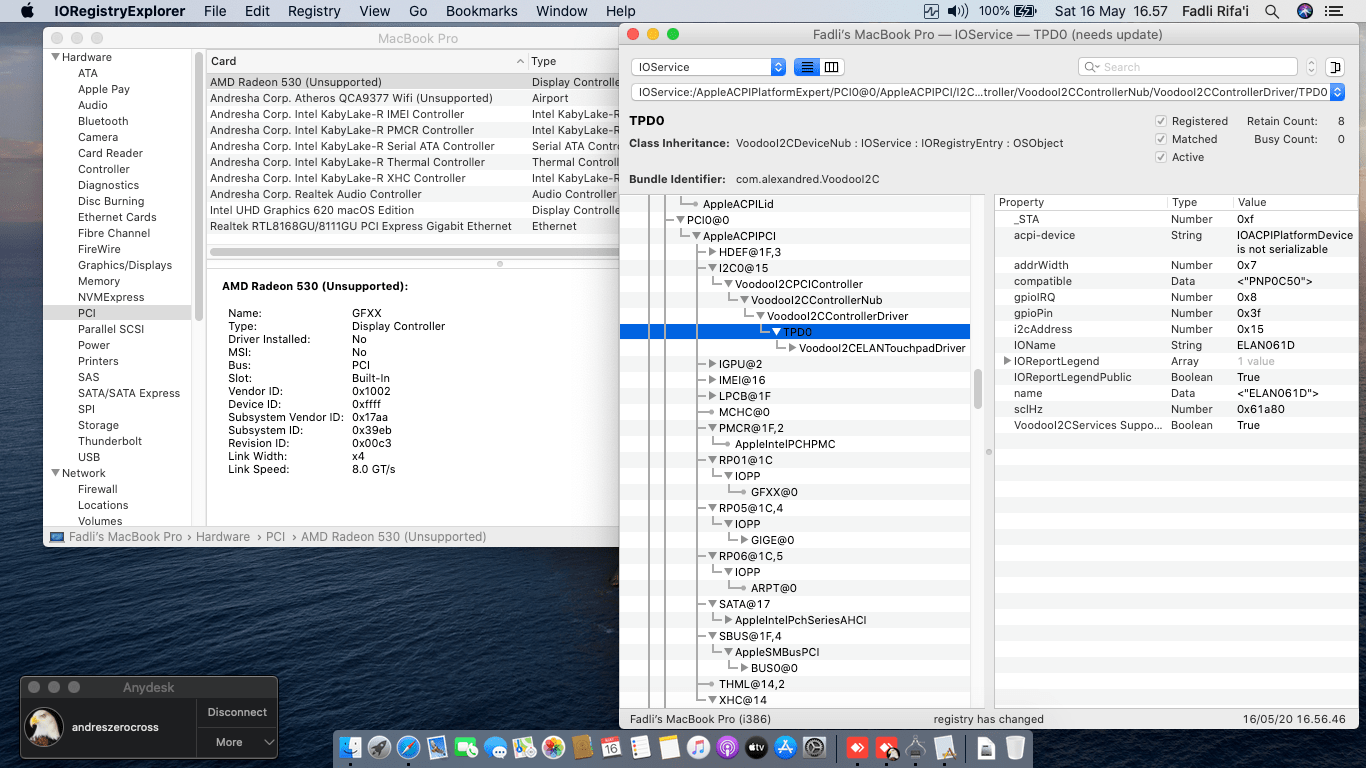Open System Preferences gear in dock
Viewport: 1366px width, 768px height.
coord(814,747)
